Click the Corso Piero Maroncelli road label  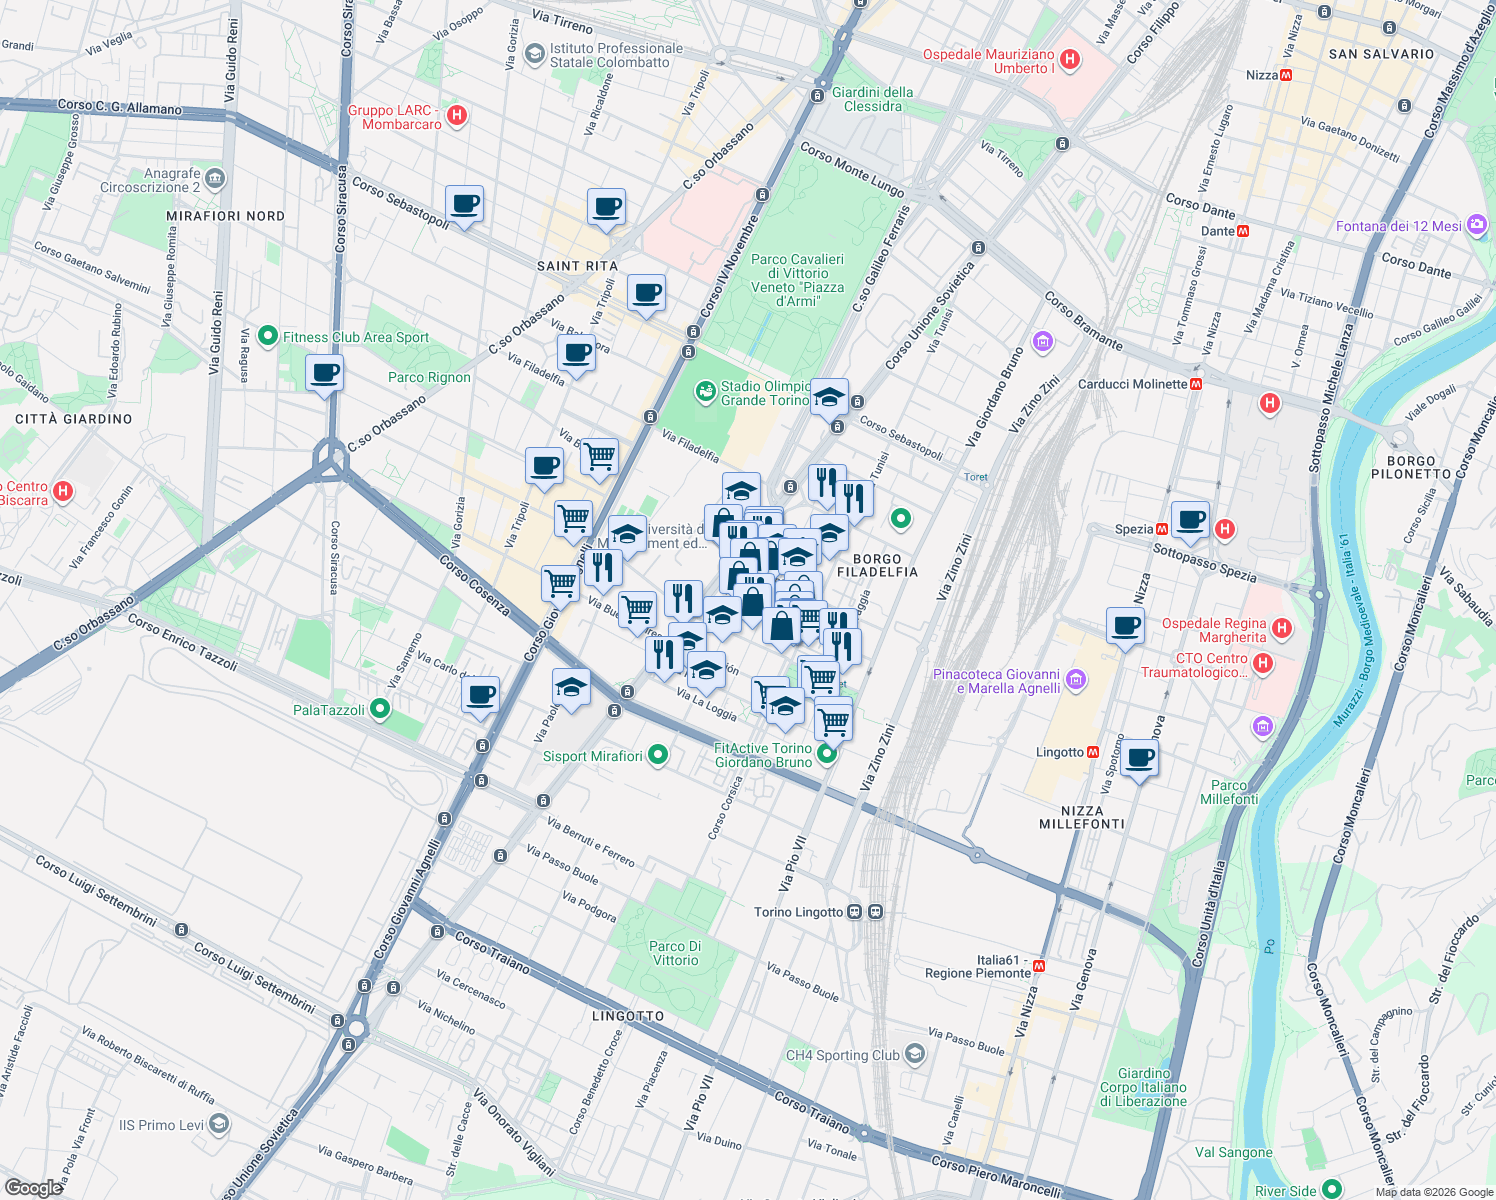995,1176
